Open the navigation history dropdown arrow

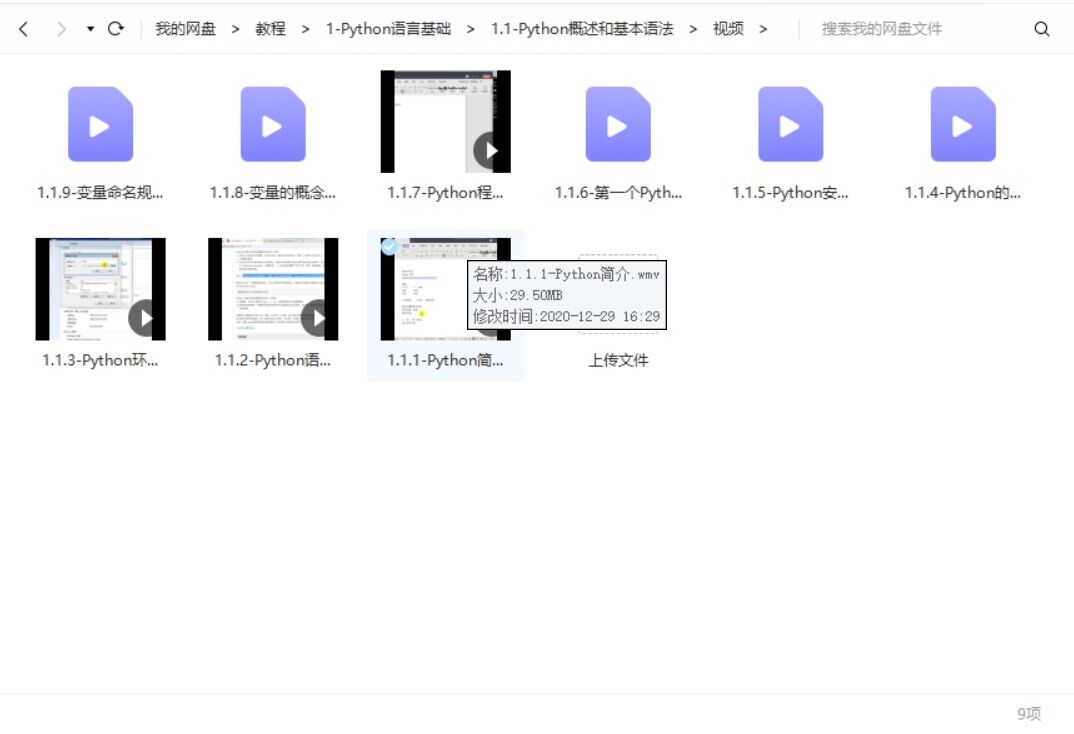click(90, 29)
